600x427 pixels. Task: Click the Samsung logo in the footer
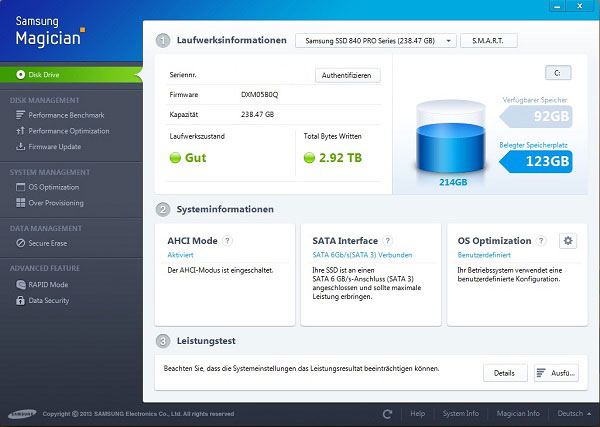(x=22, y=414)
